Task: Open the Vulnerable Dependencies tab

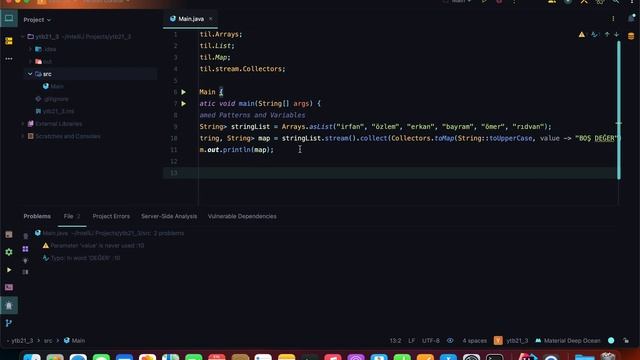Action: (242, 216)
